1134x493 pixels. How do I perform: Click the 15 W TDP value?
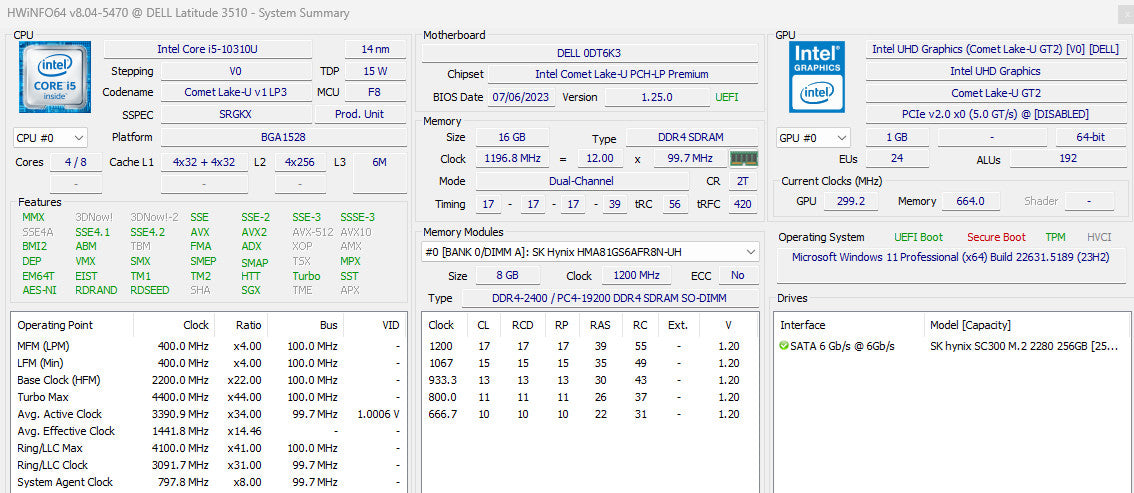click(x=375, y=71)
